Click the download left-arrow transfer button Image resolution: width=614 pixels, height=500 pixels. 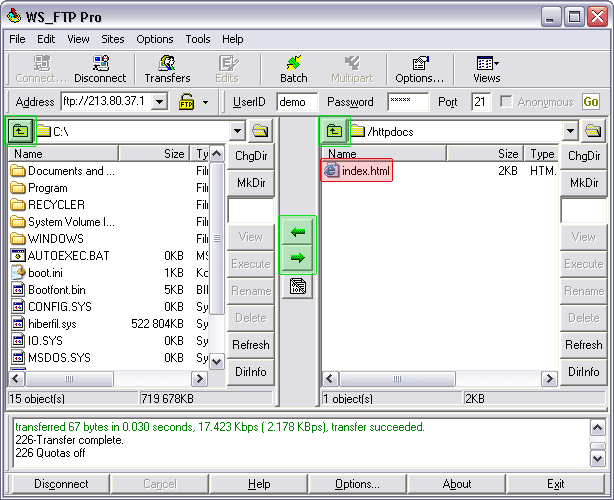click(x=297, y=232)
